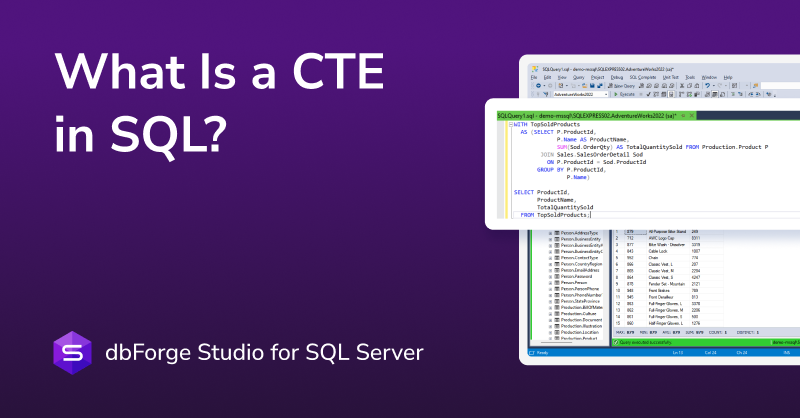Collapse the WITH TopSoldProducts code block

point(510,124)
